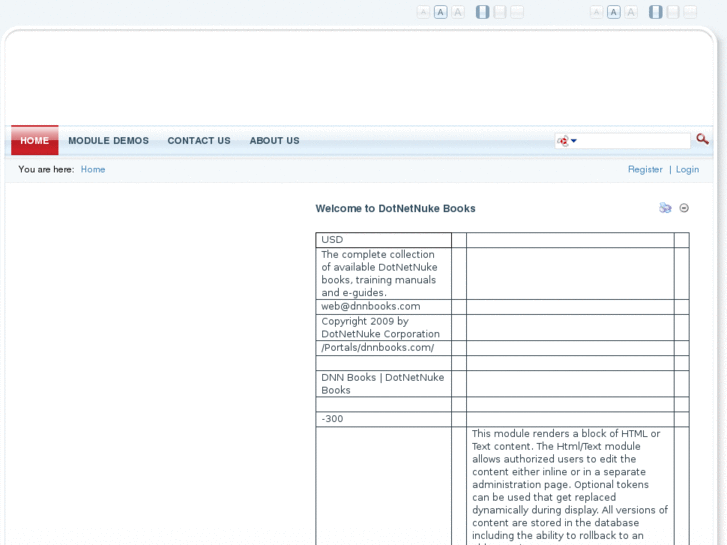The height and width of the screenshot is (545, 727).
Task: Select medium text size in the right icon group
Action: 614,12
